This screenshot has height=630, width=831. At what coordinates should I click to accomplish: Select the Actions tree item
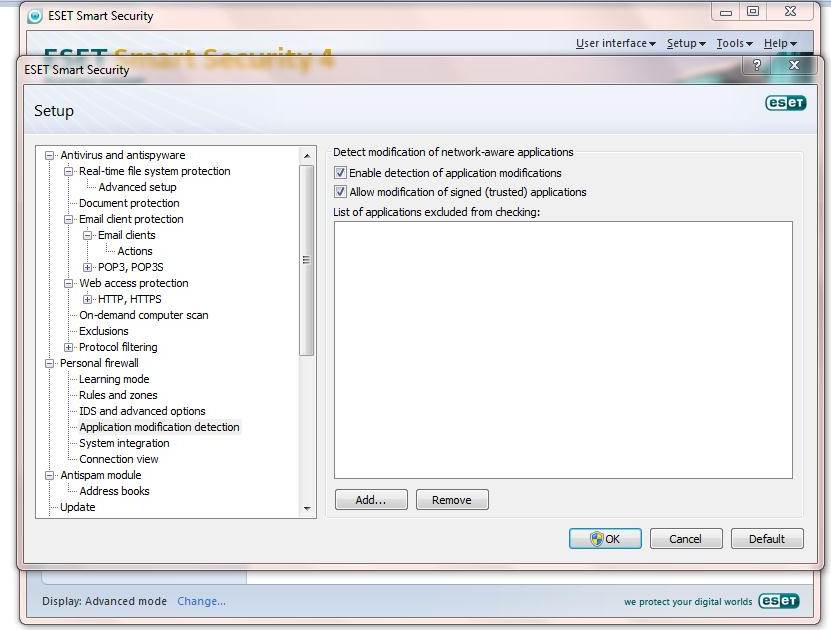pos(135,251)
